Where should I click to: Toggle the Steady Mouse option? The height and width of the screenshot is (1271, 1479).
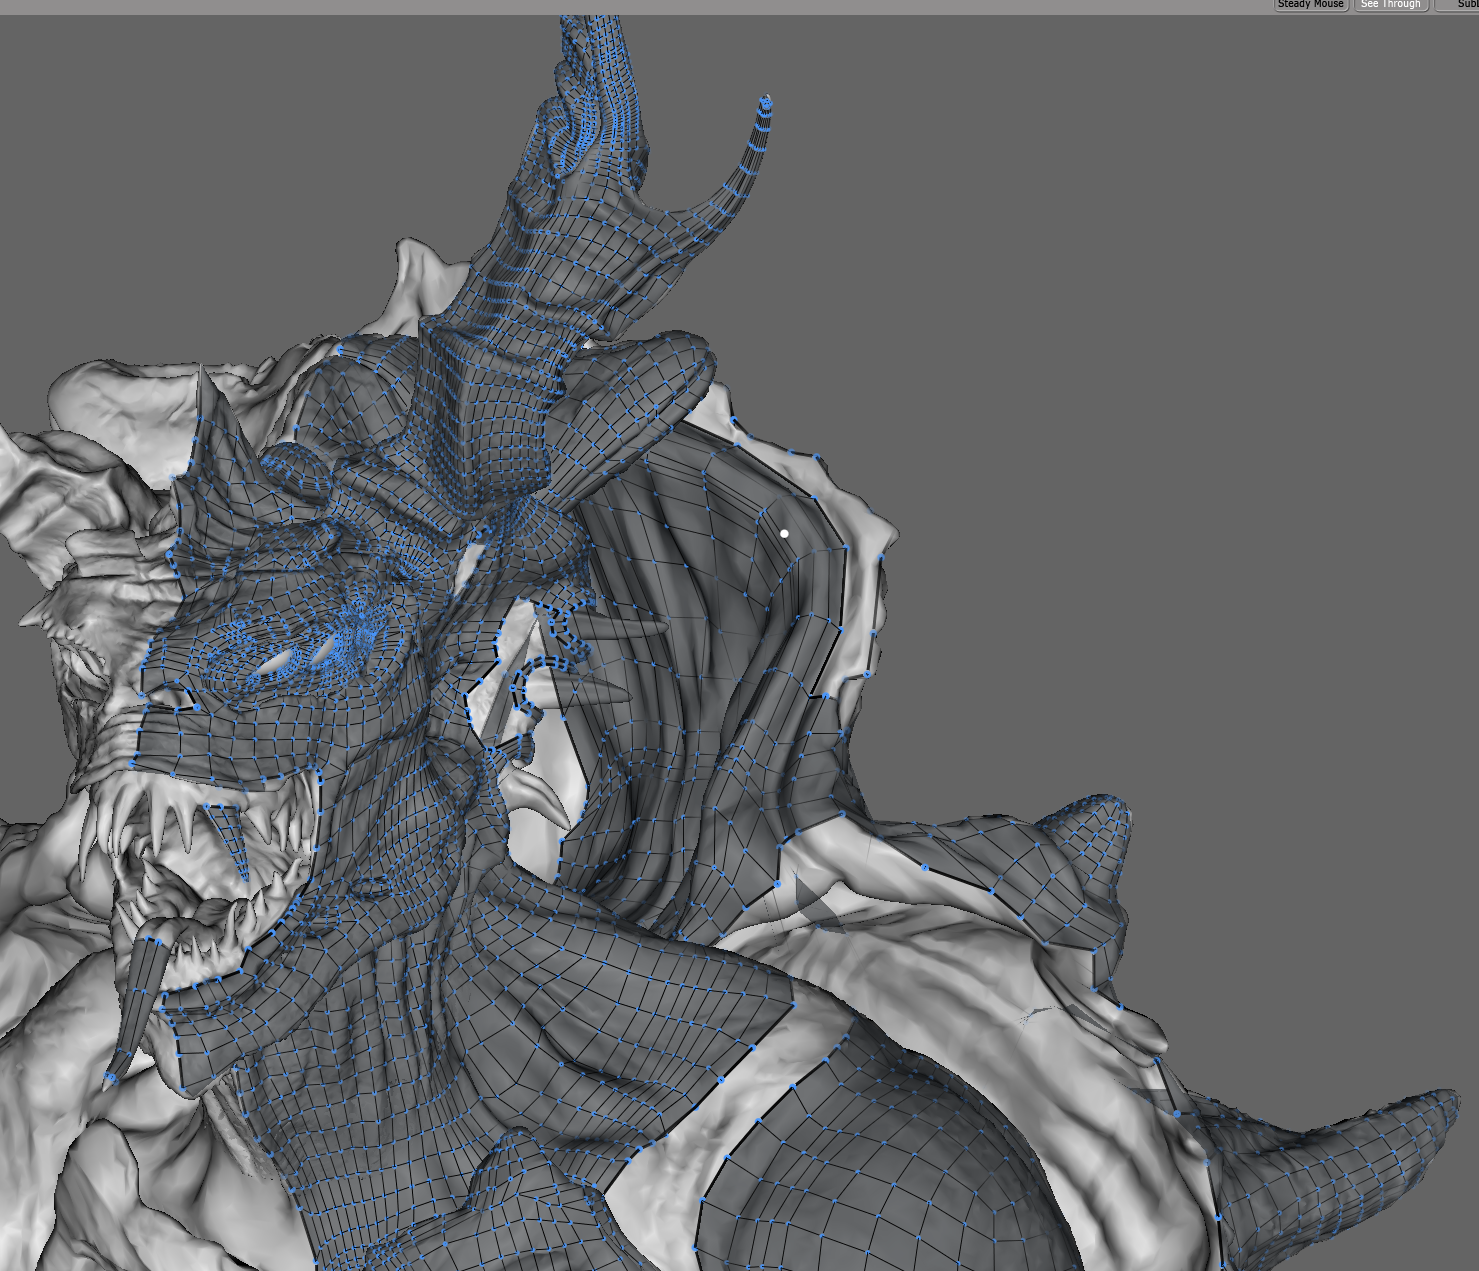1310,5
